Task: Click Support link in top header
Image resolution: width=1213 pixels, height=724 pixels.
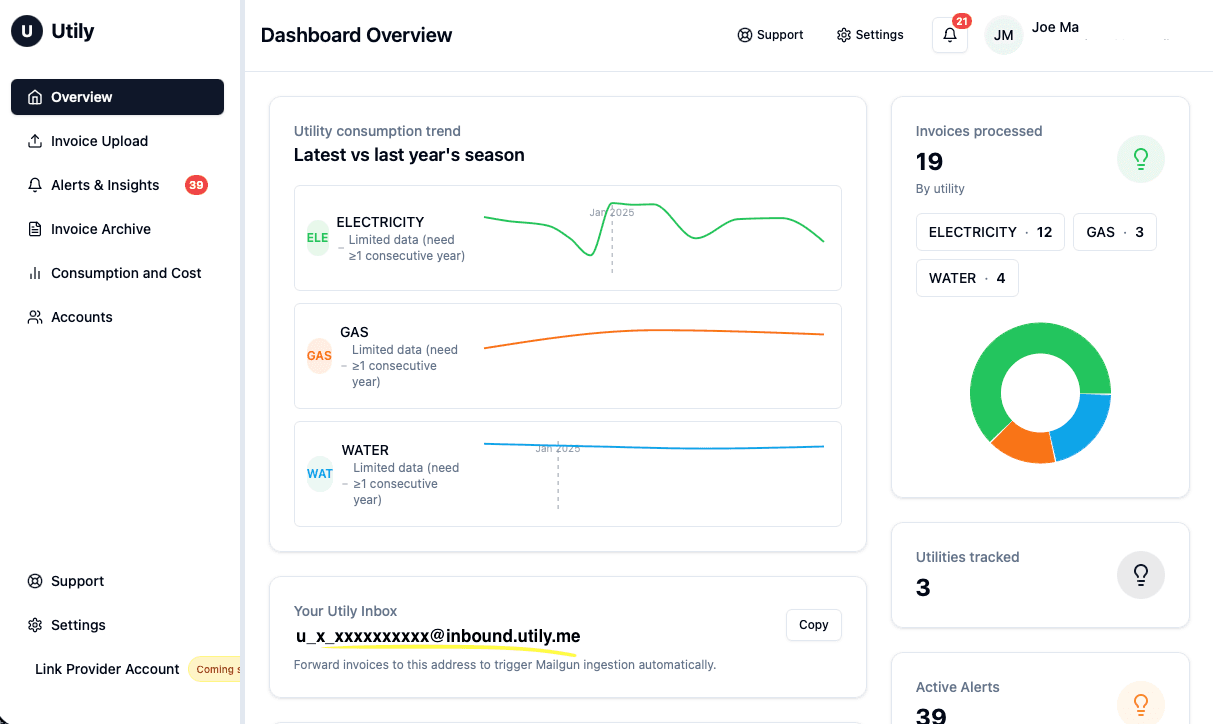Action: pyautogui.click(x=770, y=35)
